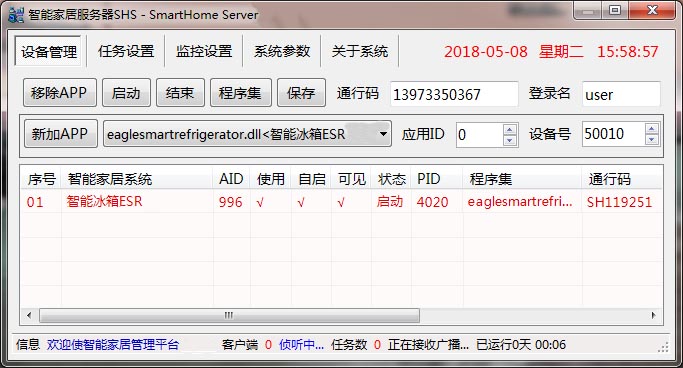
Task: Click the horizontal scrollbar right arrow
Action: point(653,315)
